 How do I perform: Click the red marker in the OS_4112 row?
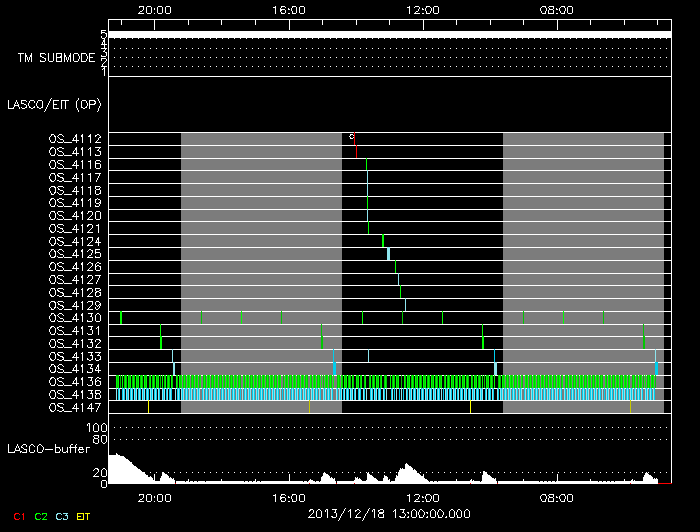point(355,143)
